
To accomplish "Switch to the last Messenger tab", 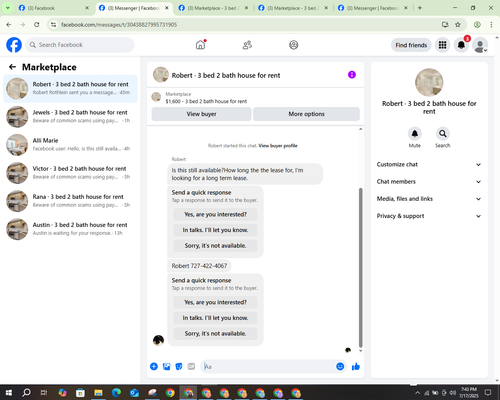I will 373,8.
